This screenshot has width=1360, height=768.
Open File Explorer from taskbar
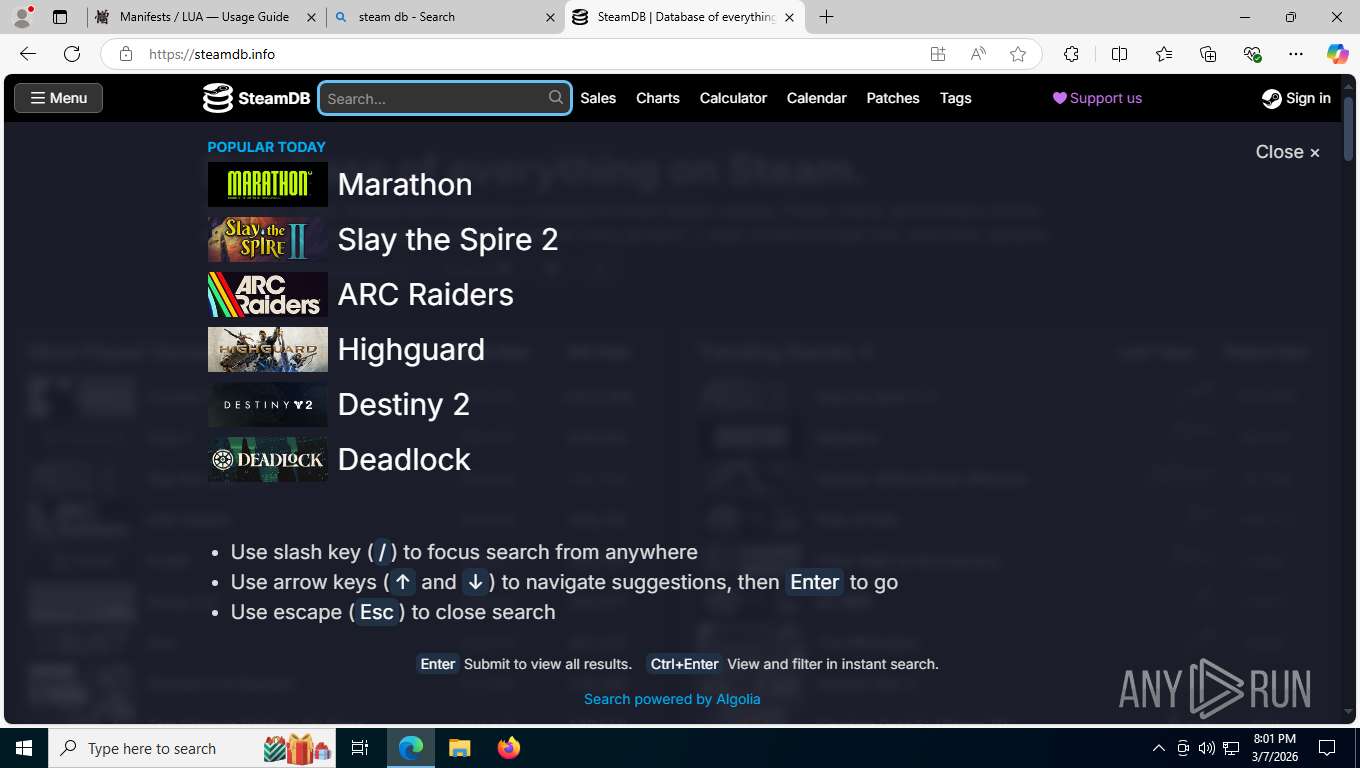pos(459,748)
